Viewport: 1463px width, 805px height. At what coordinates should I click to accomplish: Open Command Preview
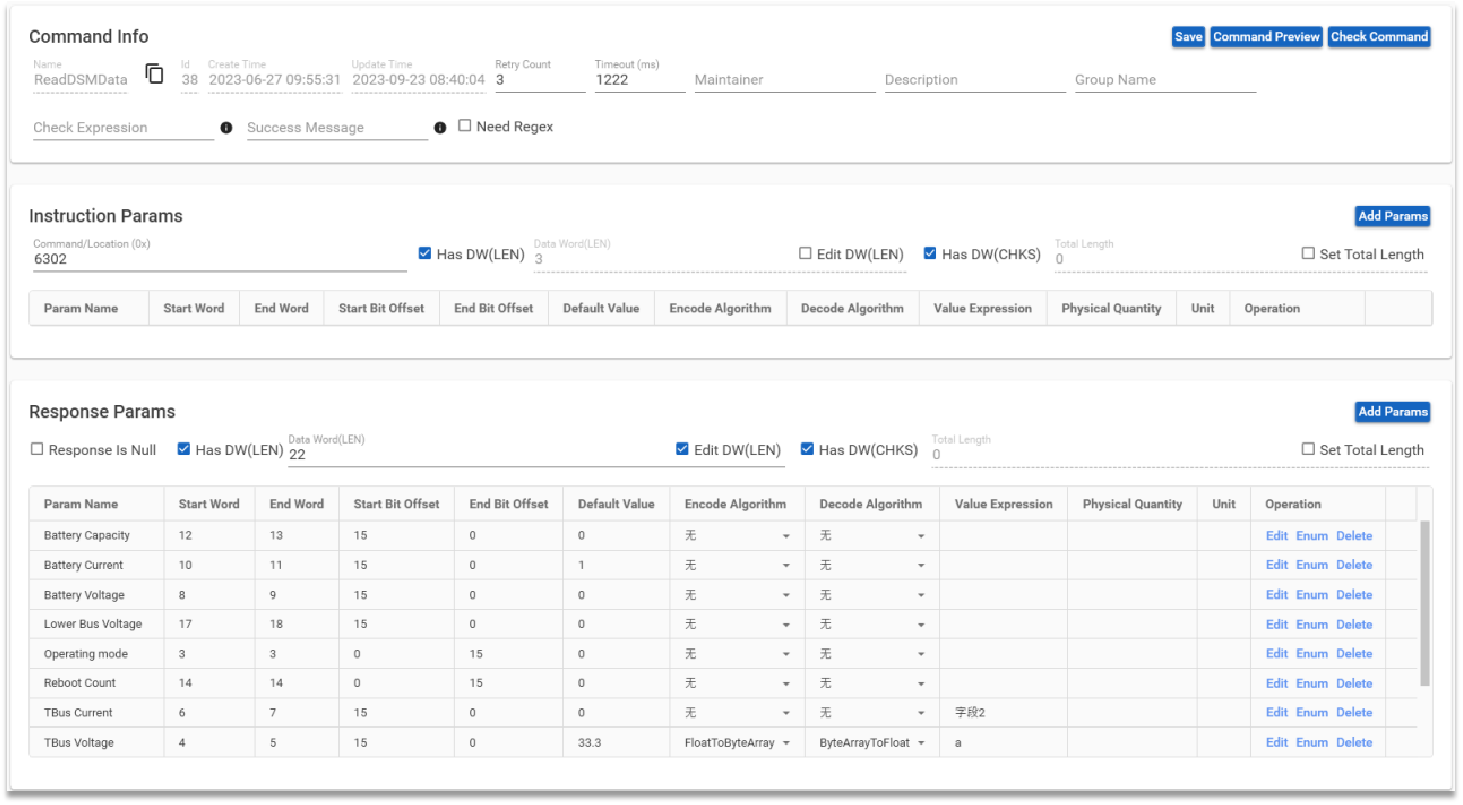1266,37
